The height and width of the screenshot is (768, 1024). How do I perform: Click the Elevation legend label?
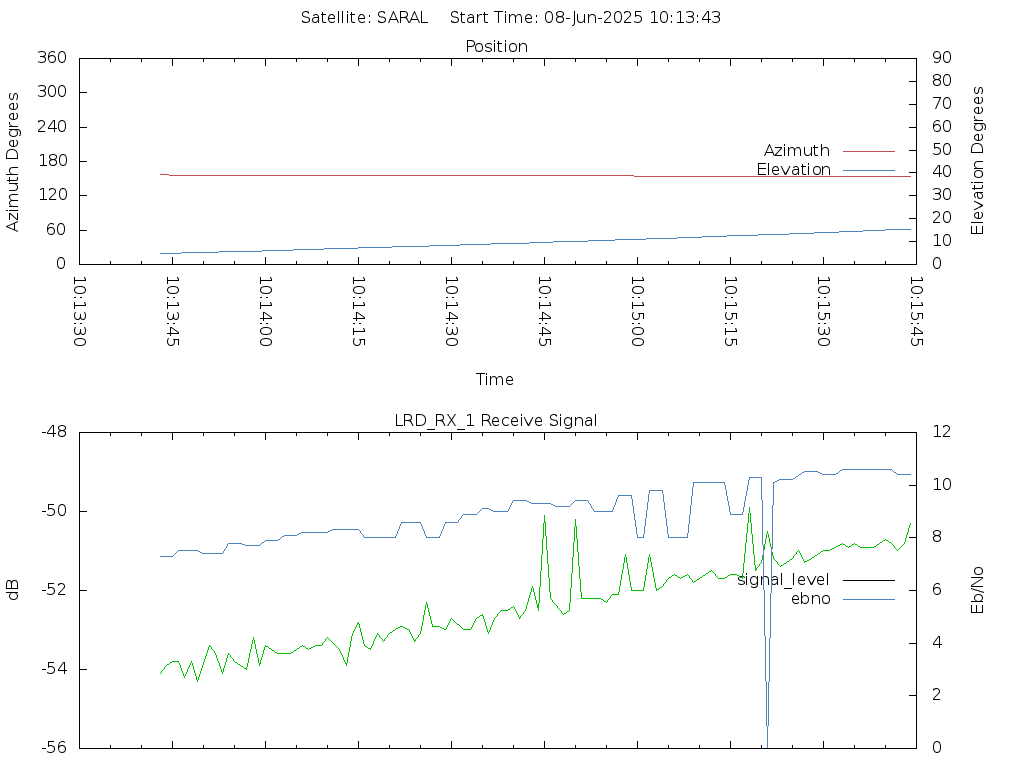click(793, 170)
